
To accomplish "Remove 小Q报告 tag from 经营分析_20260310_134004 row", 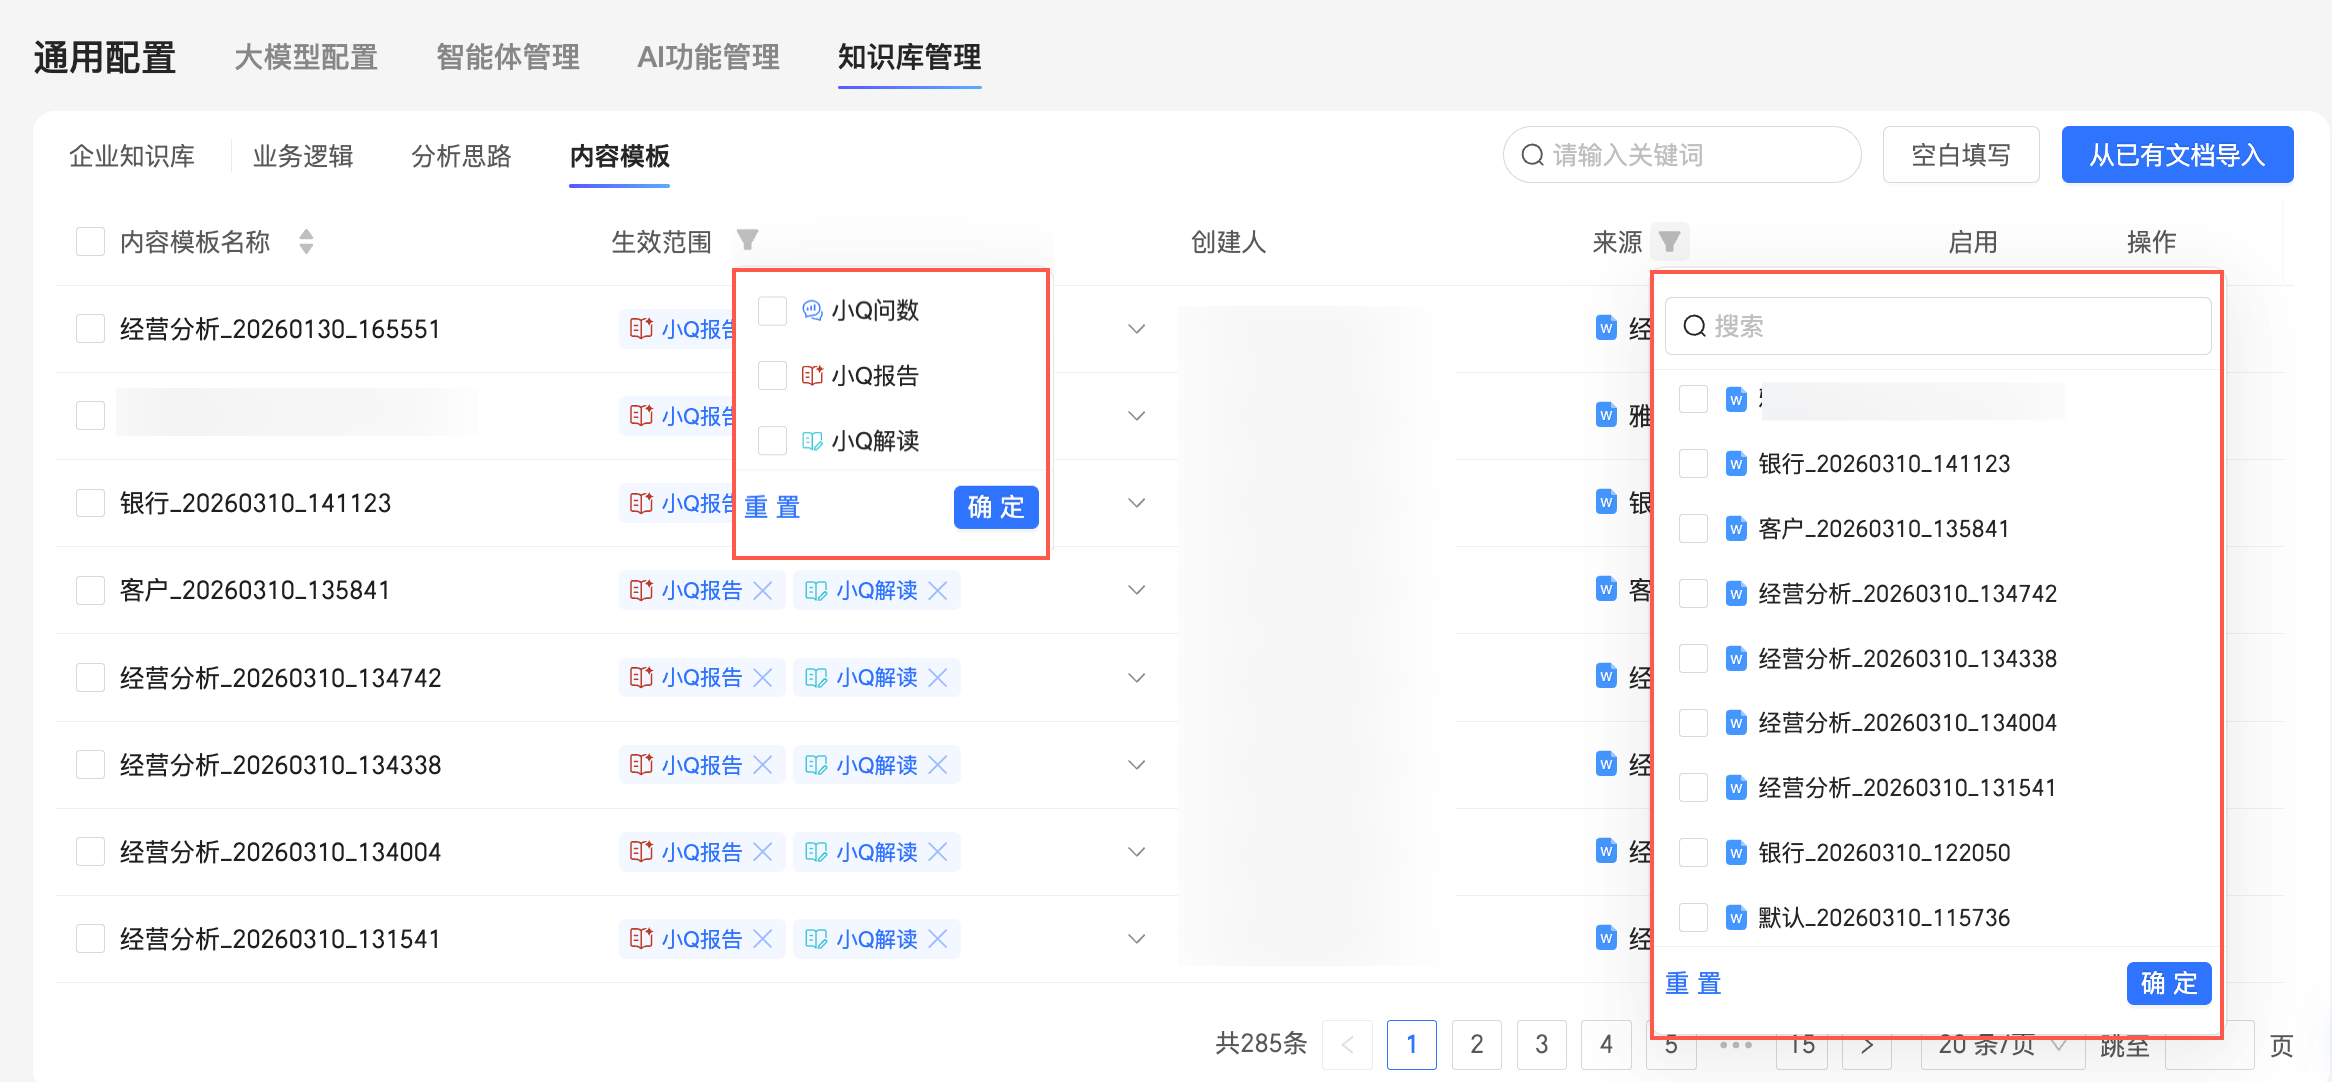I will click(763, 852).
